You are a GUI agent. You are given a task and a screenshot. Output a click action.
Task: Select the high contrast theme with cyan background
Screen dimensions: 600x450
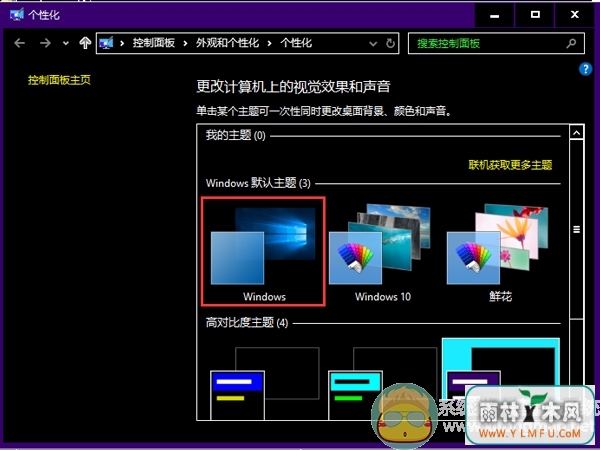501,379
